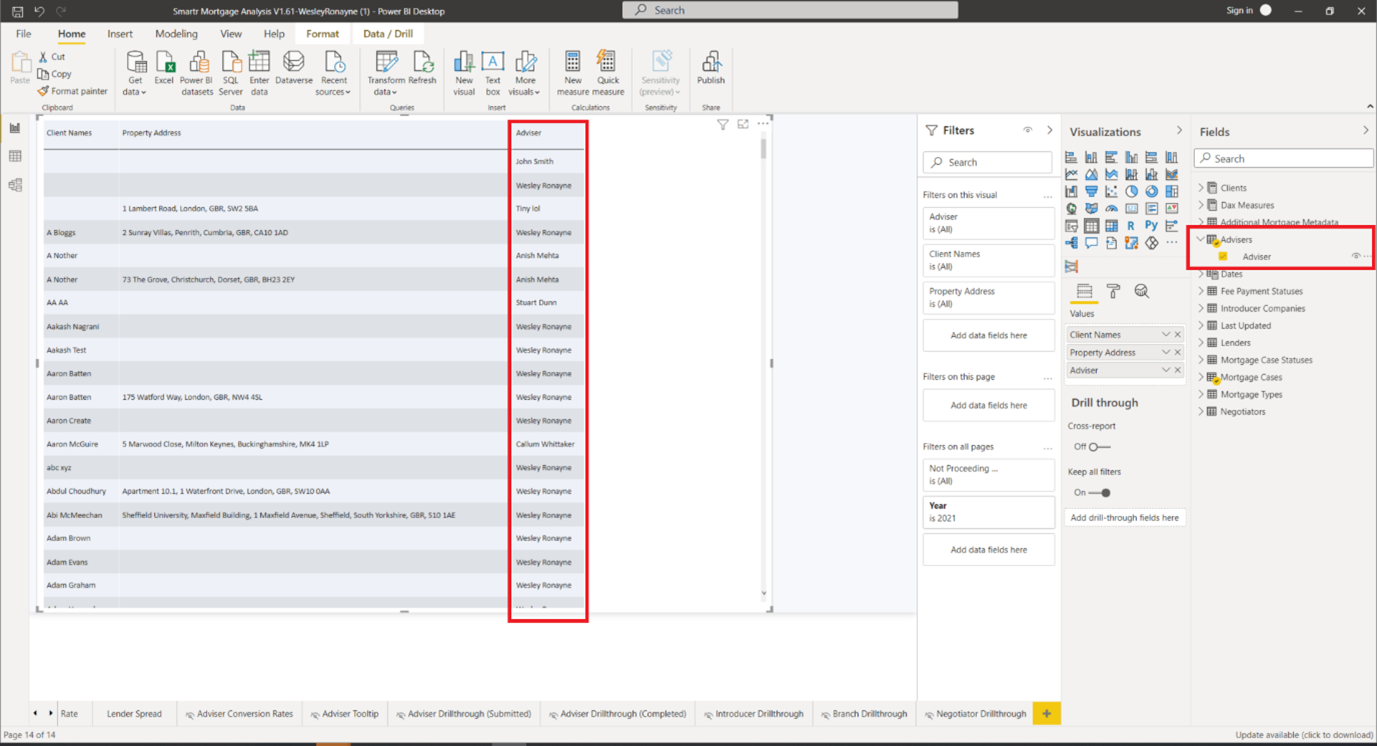Open Client Names value field dropdown
This screenshot has height=746, width=1377.
click(1165, 335)
